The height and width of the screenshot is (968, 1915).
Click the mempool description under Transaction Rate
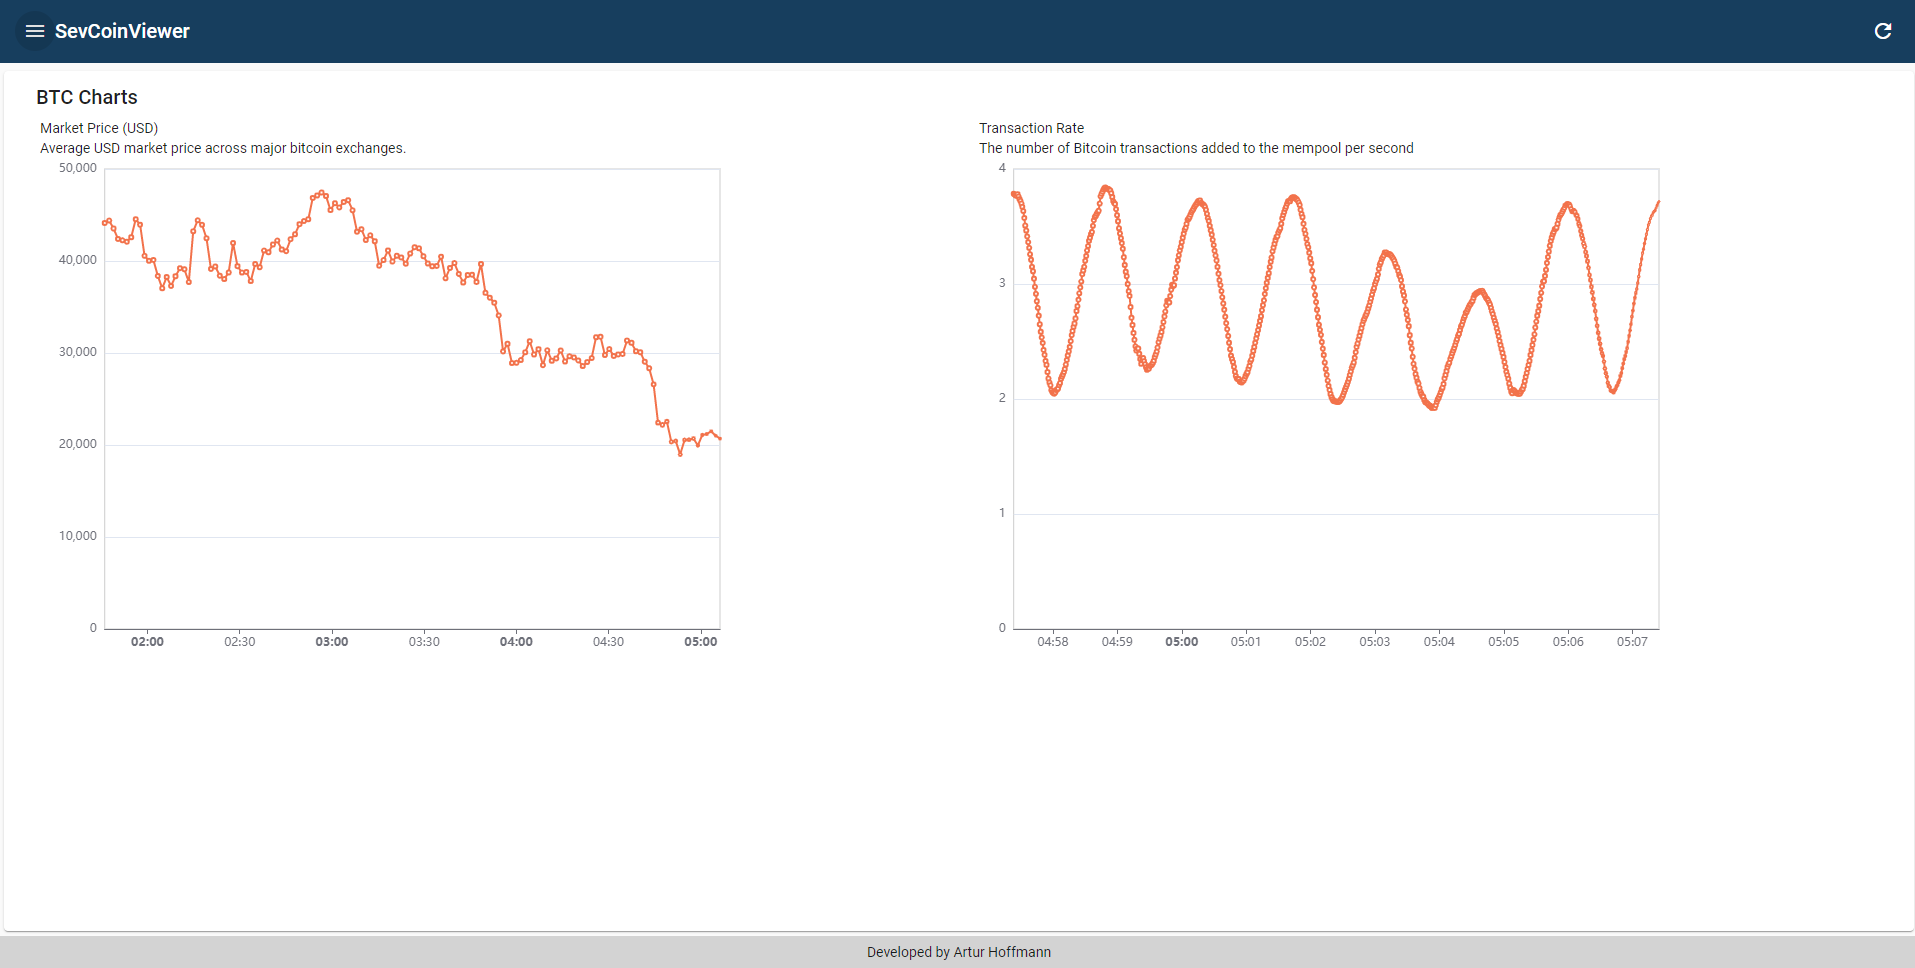click(x=1195, y=148)
